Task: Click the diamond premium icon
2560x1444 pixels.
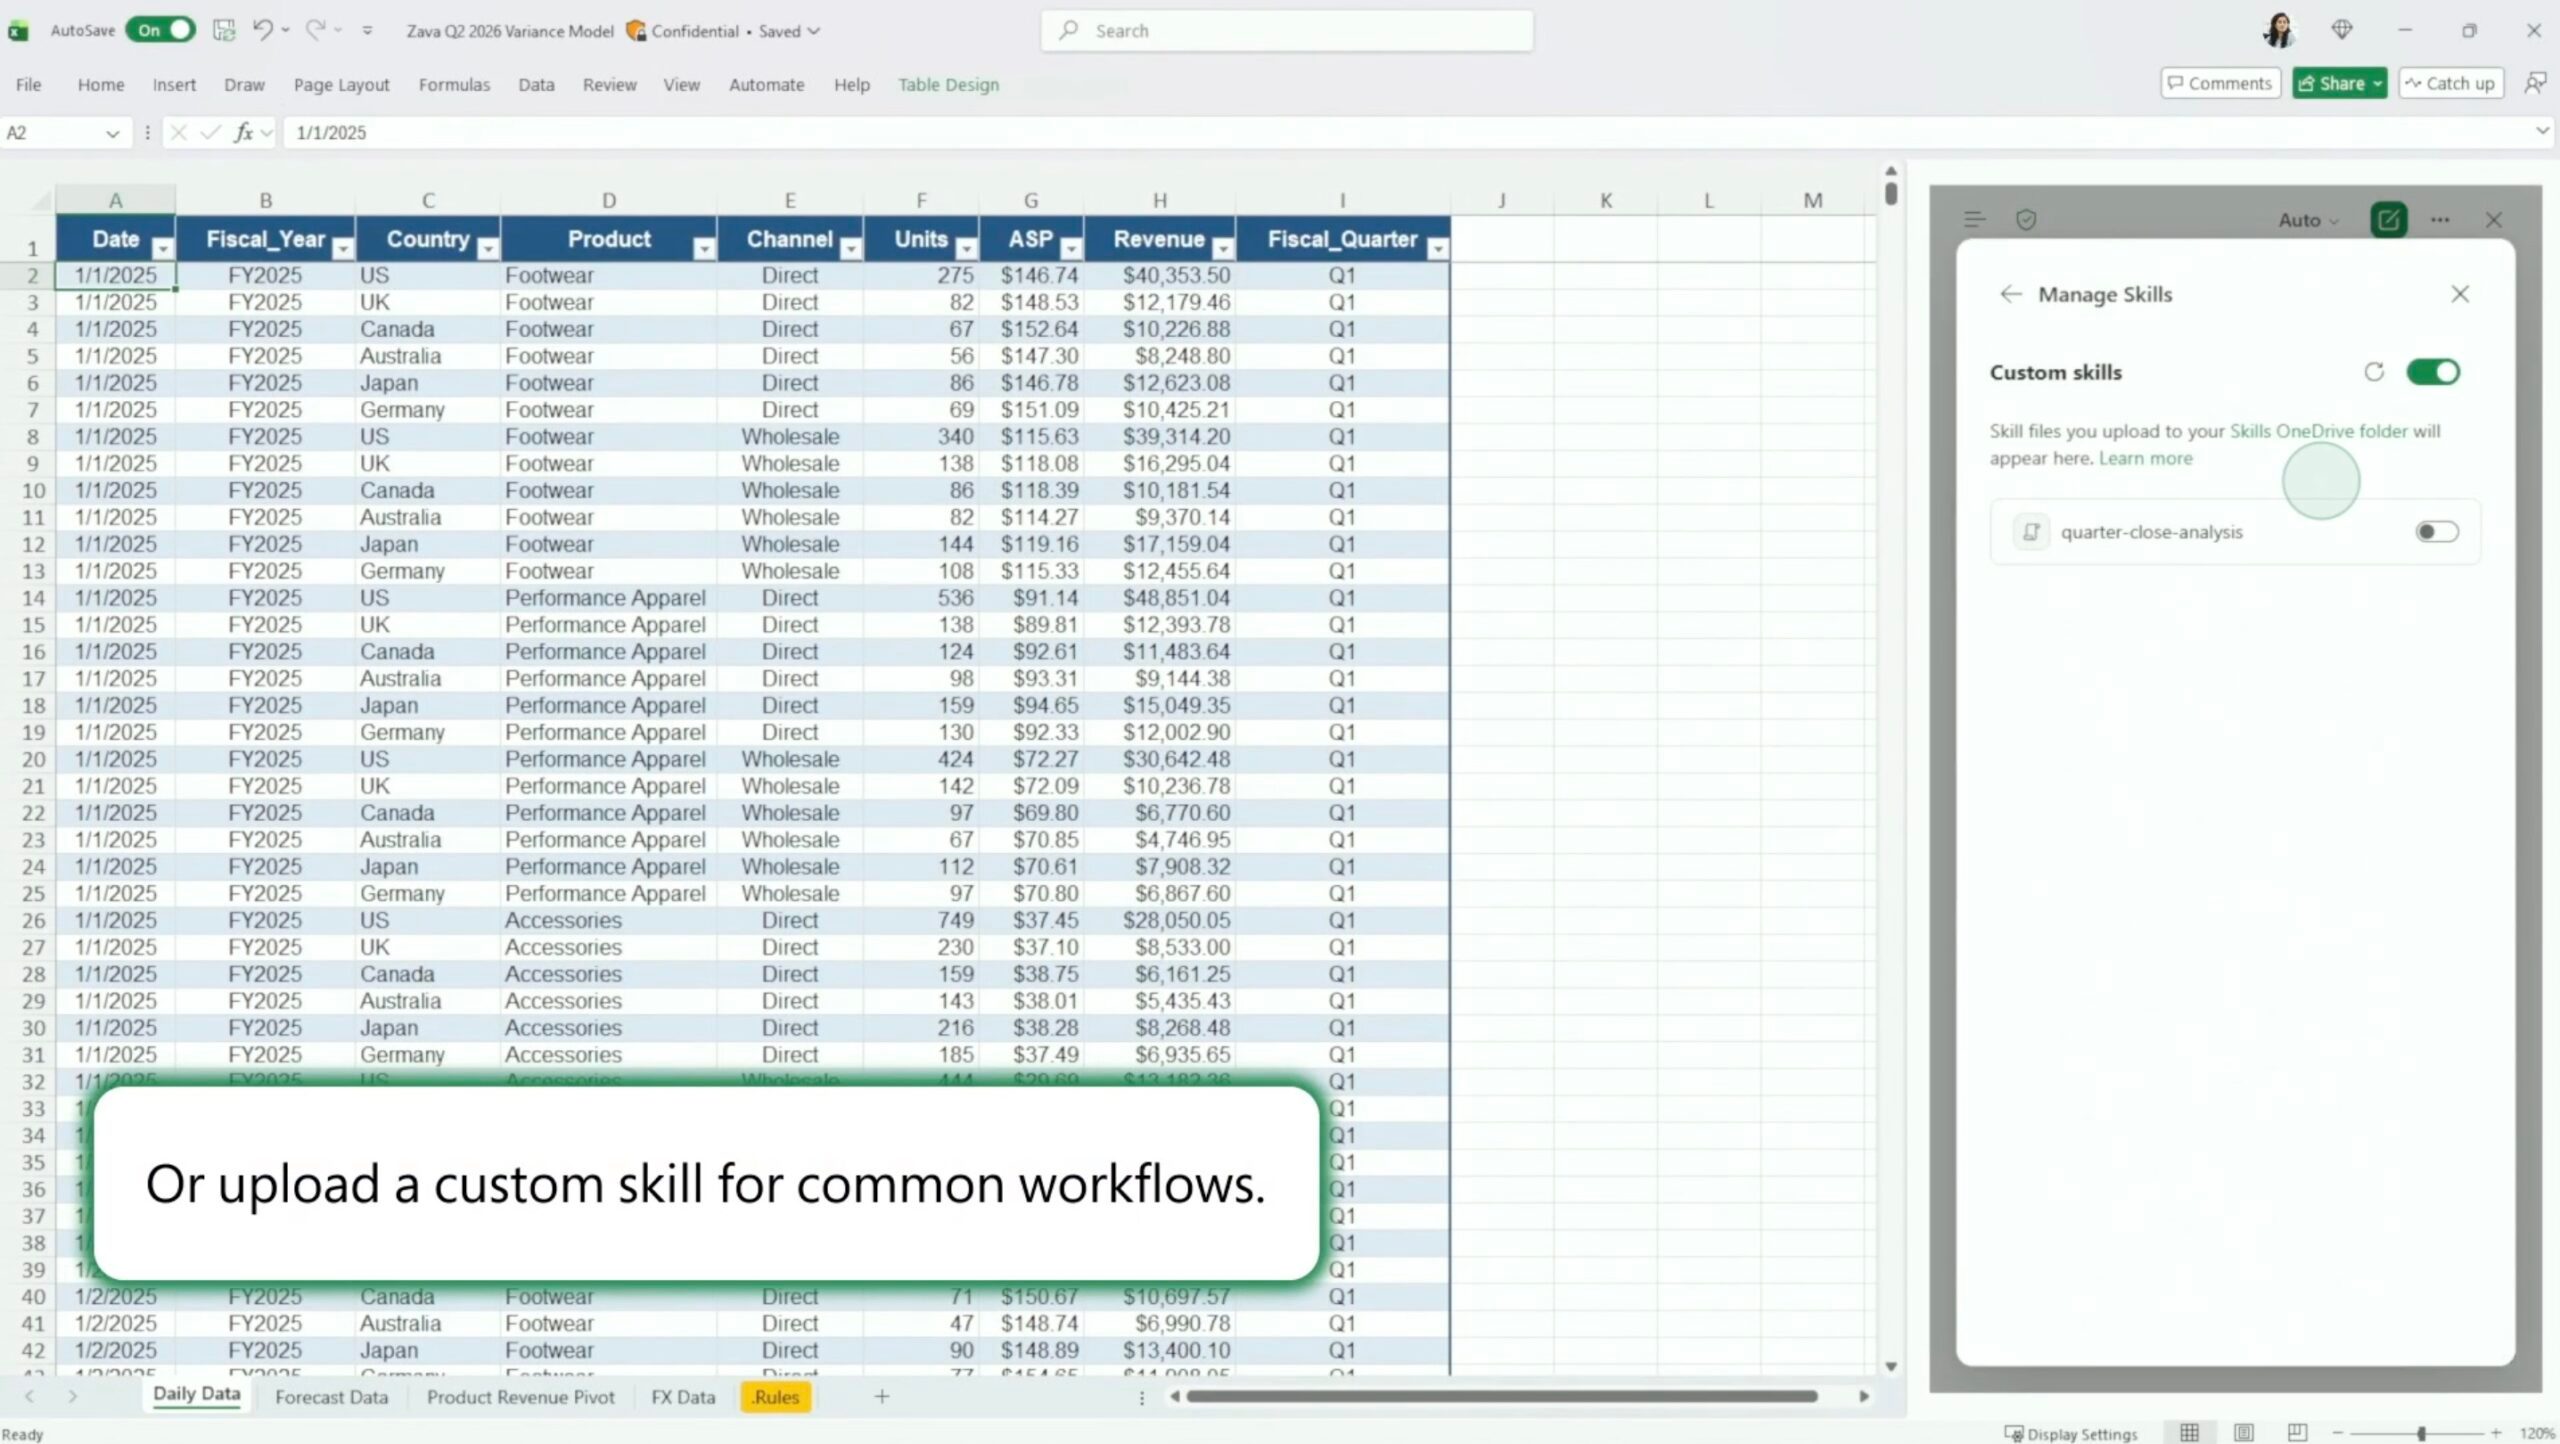Action: (2342, 30)
